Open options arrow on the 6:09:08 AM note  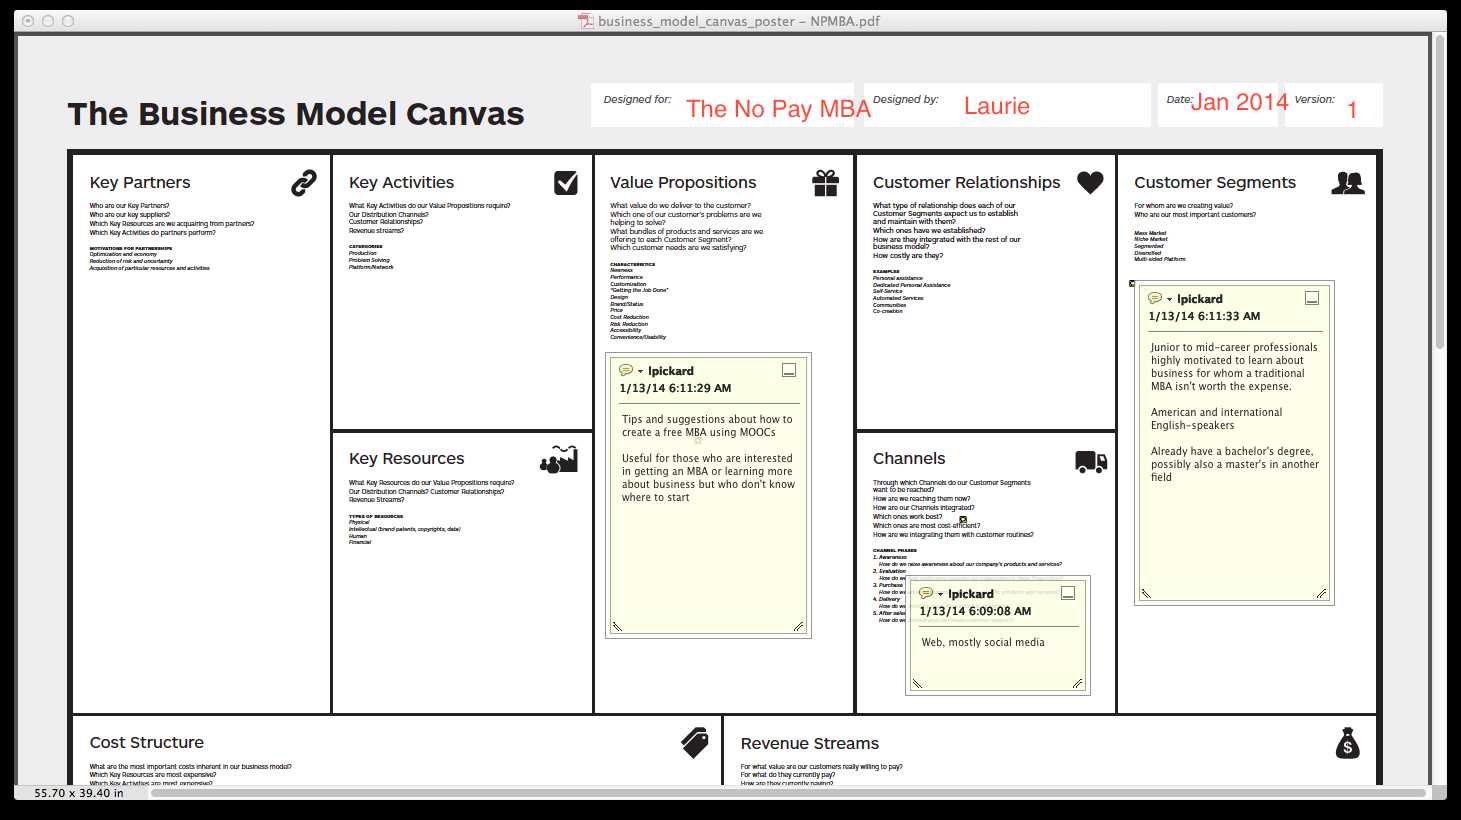pyautogui.click(x=941, y=594)
